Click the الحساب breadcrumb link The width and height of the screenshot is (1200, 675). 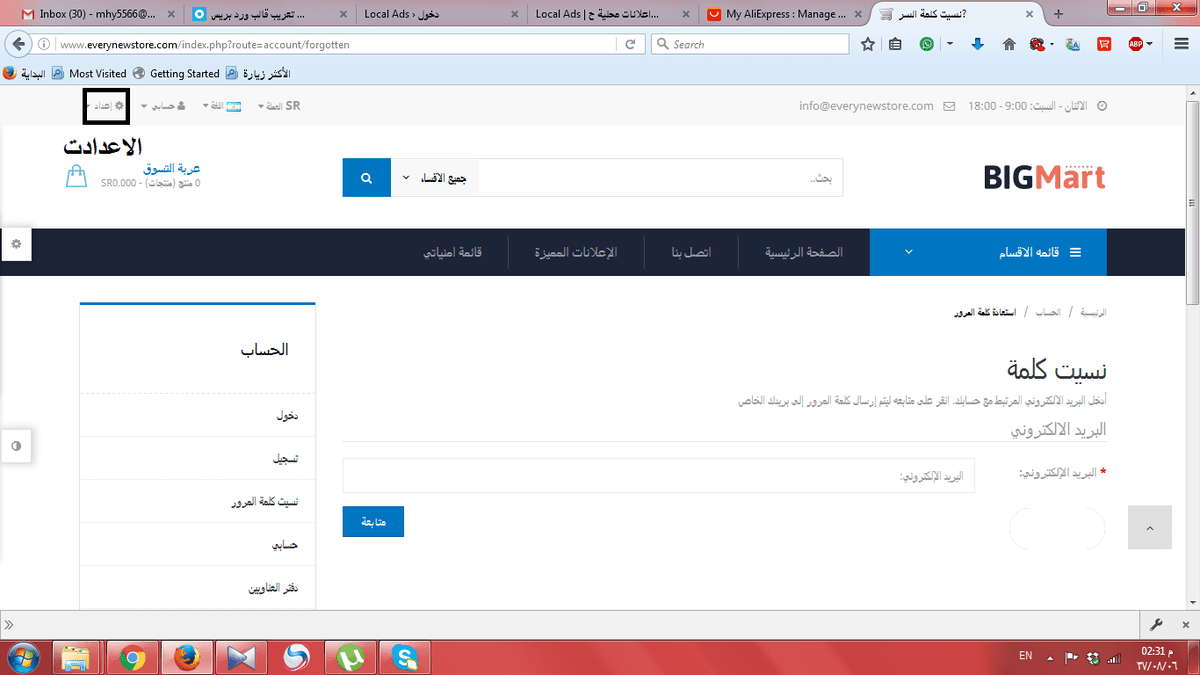click(x=1048, y=313)
